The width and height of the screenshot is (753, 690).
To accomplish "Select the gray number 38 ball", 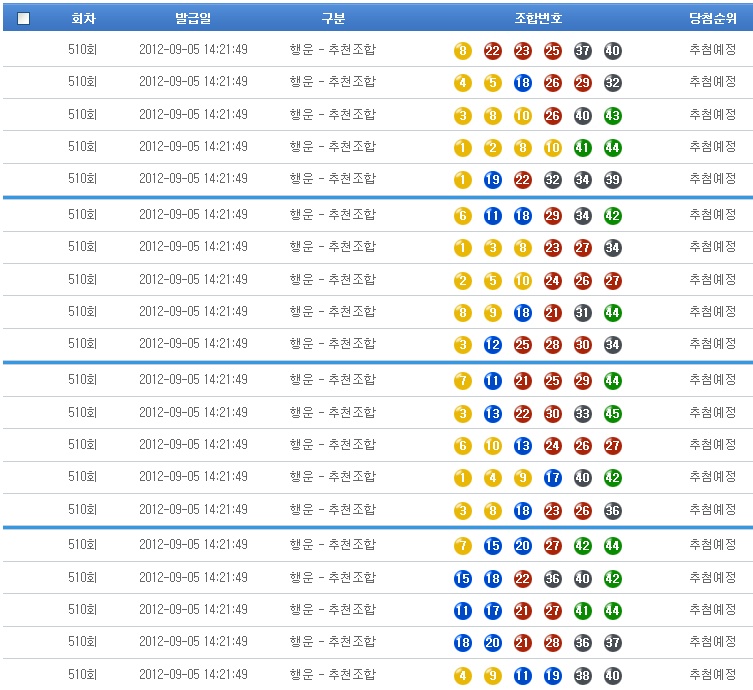I will coord(583,676).
